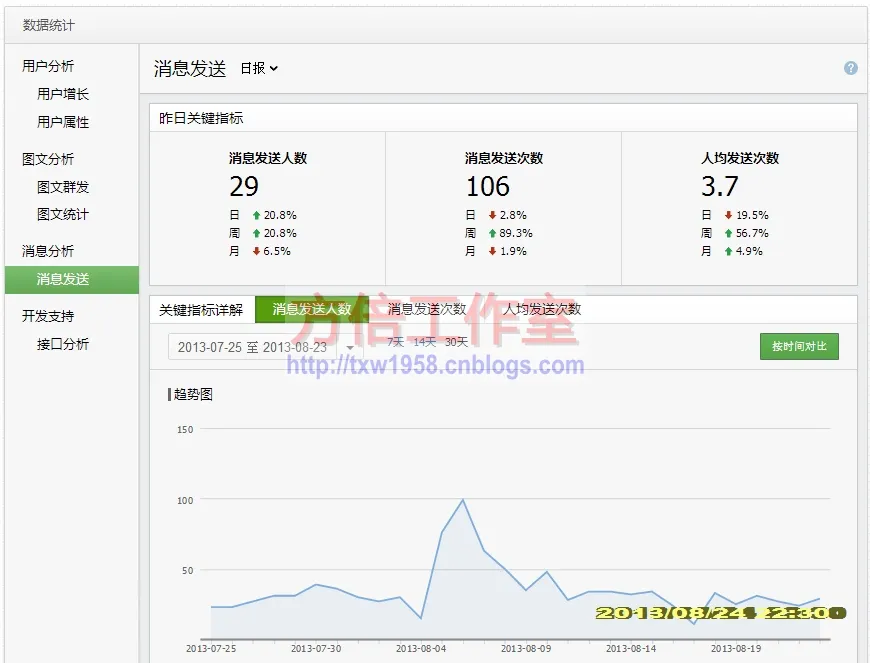Go to 图文统计 in the sidebar
870x663 pixels.
click(x=63, y=214)
